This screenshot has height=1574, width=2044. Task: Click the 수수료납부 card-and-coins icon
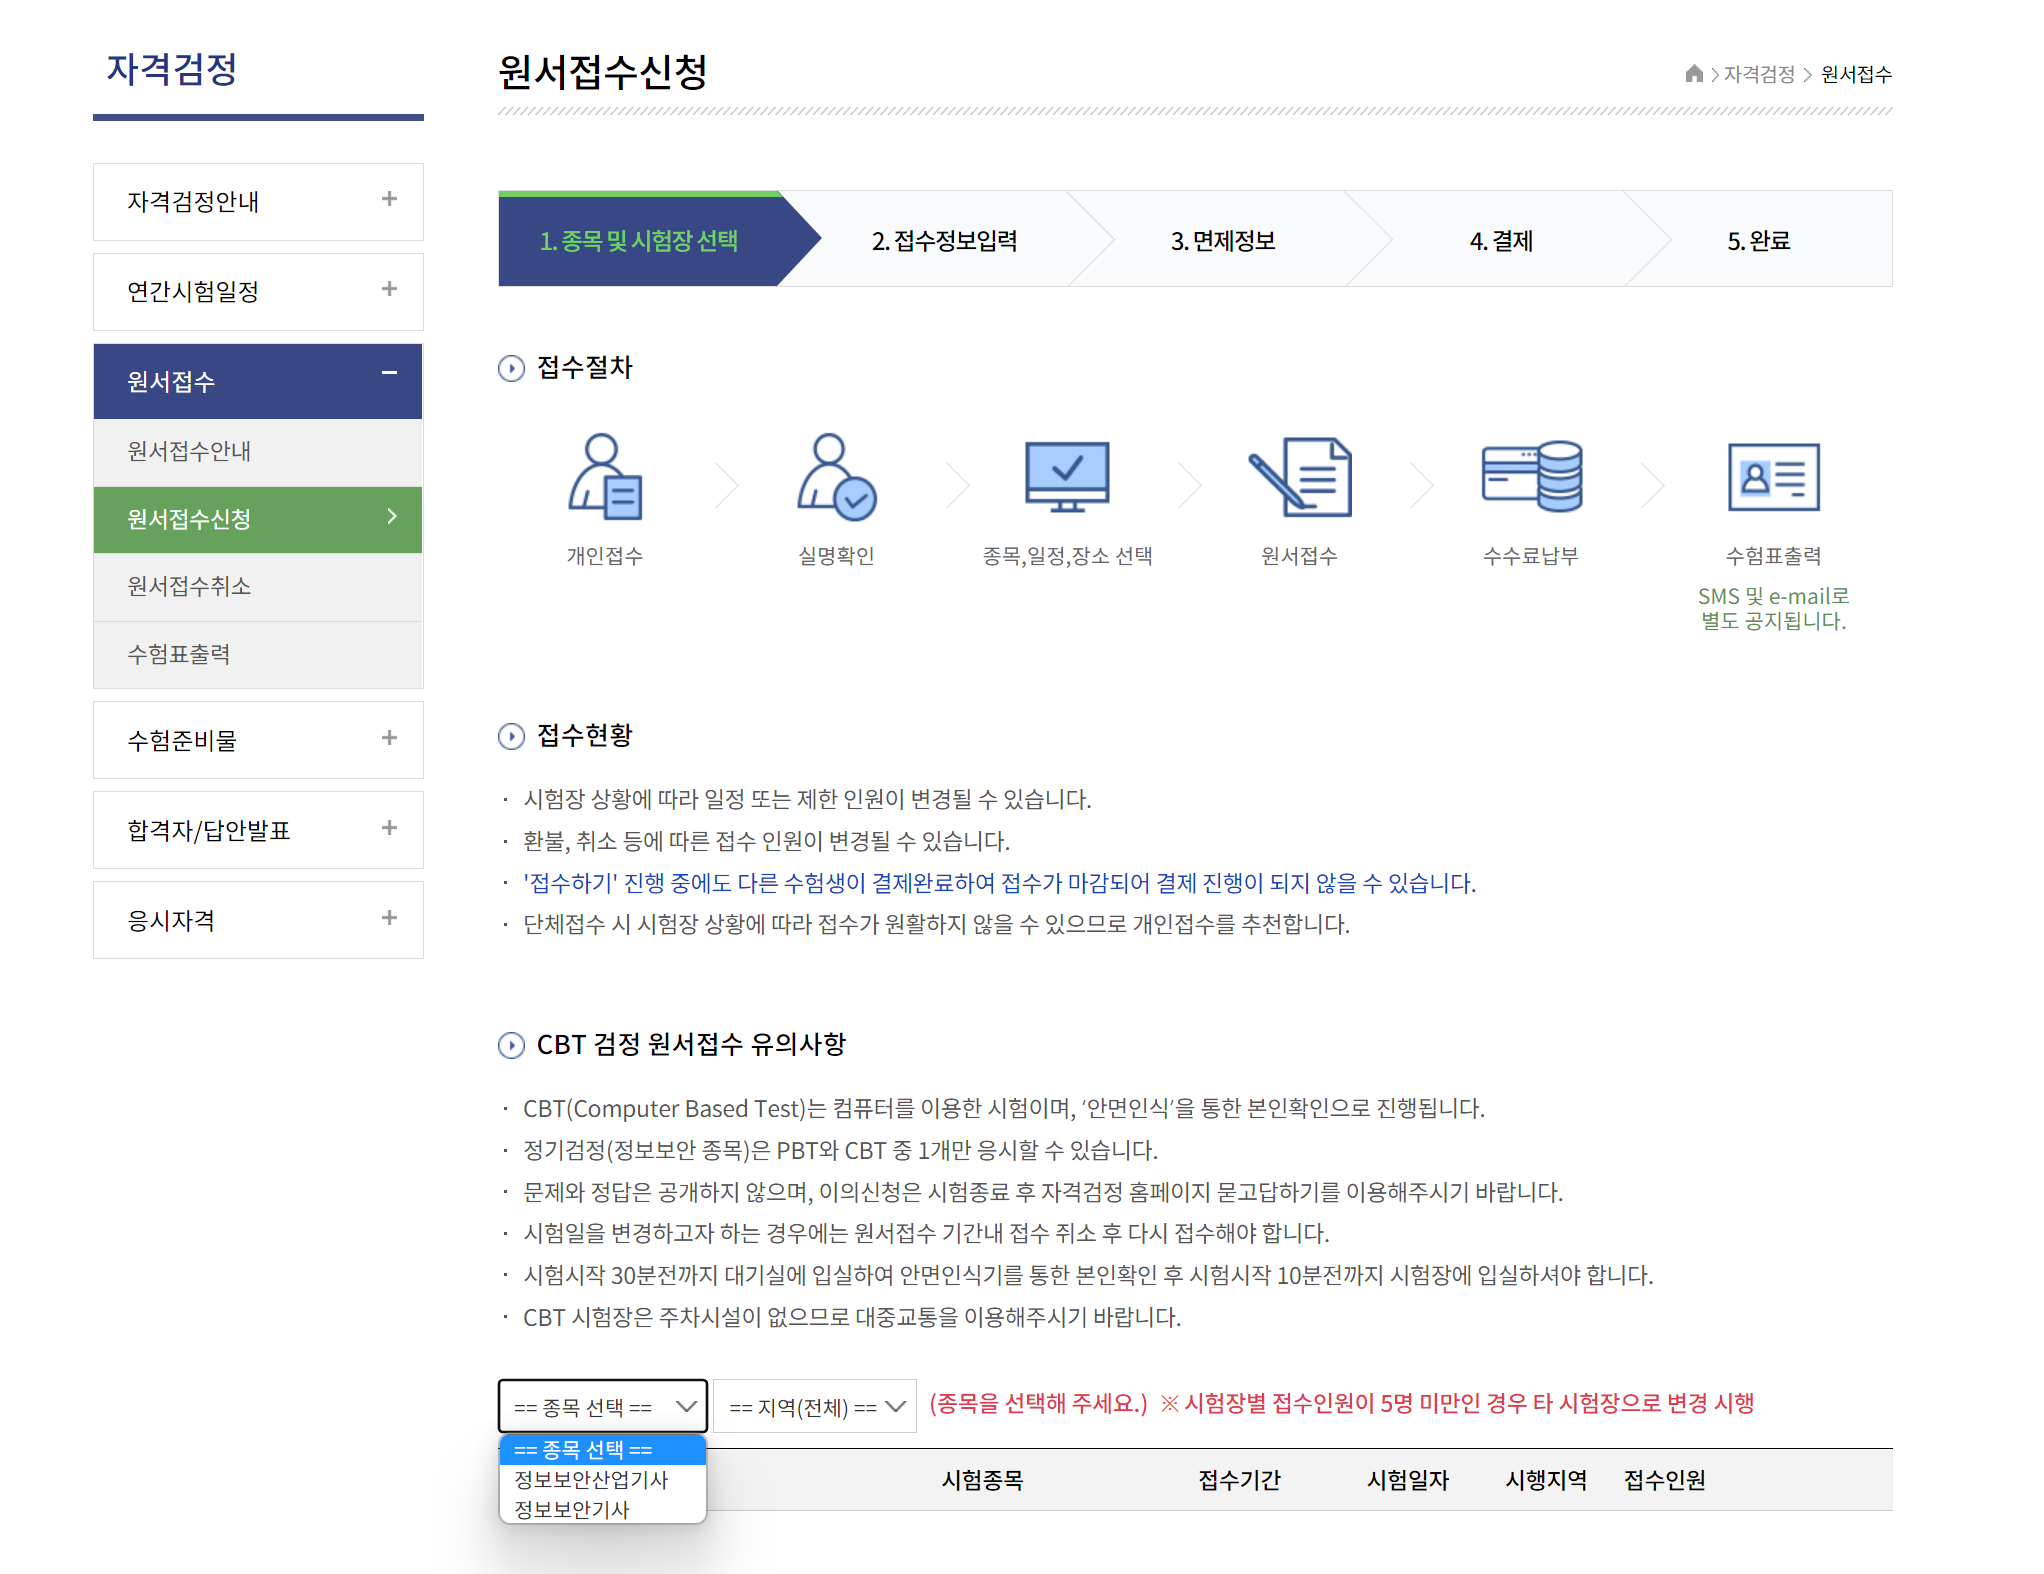(x=1531, y=477)
